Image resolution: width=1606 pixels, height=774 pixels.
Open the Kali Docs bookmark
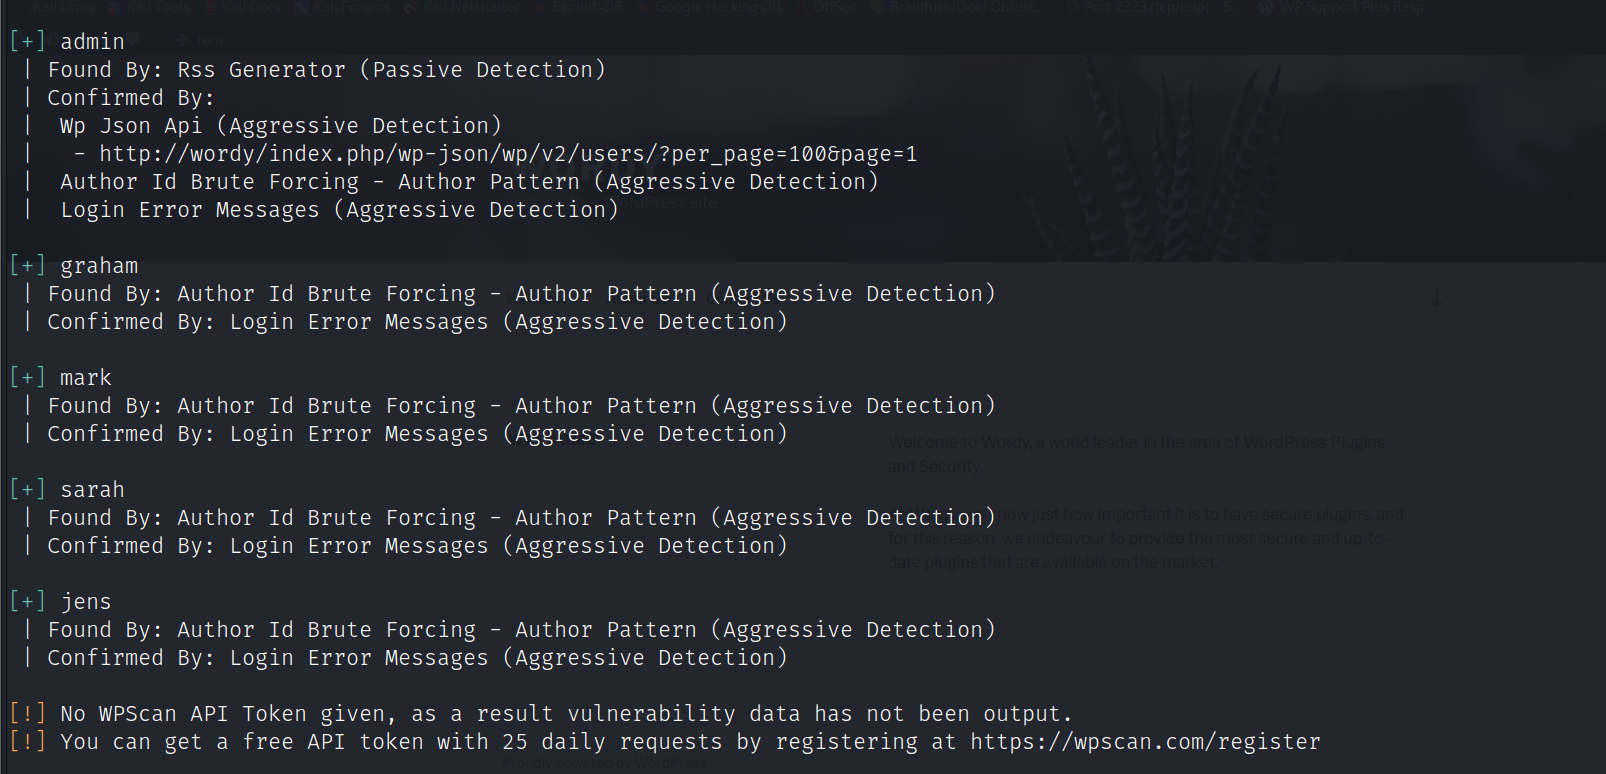point(250,7)
